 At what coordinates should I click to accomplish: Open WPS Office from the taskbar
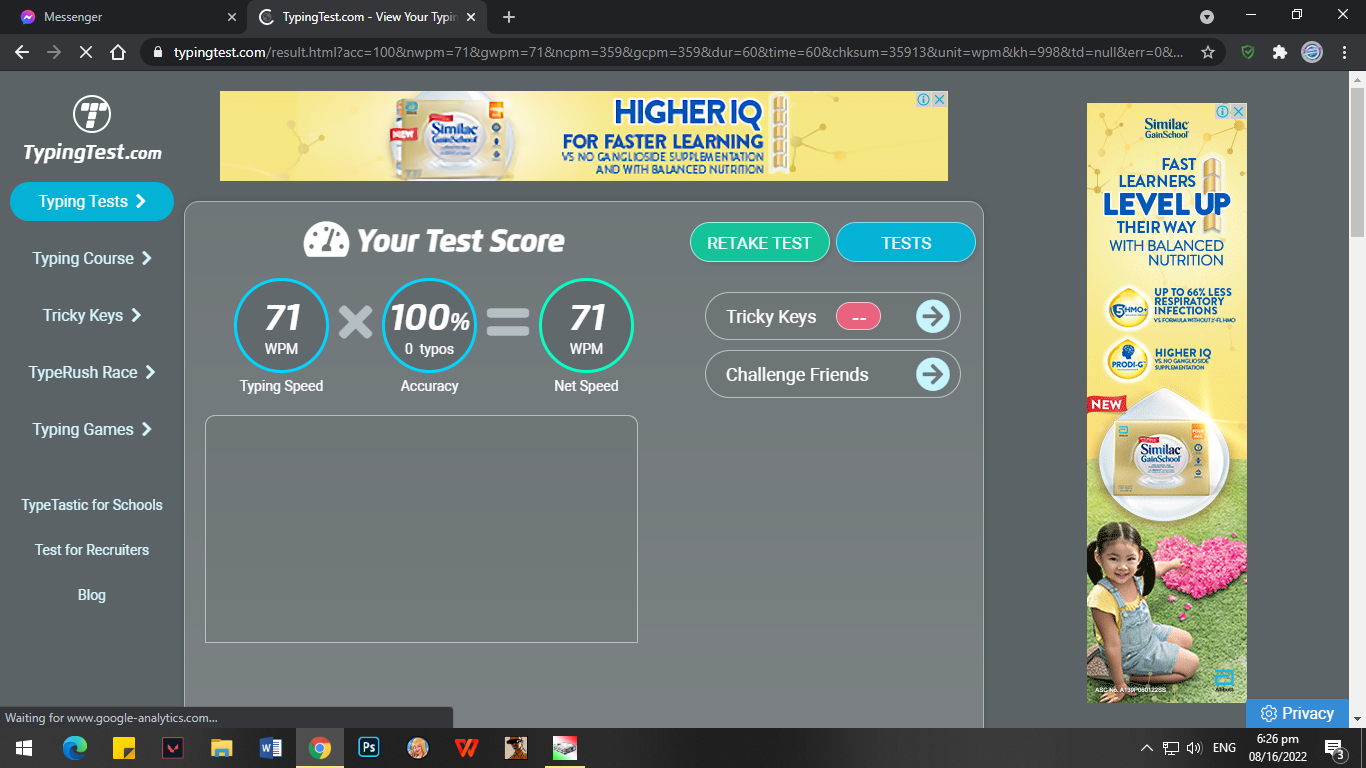tap(467, 748)
